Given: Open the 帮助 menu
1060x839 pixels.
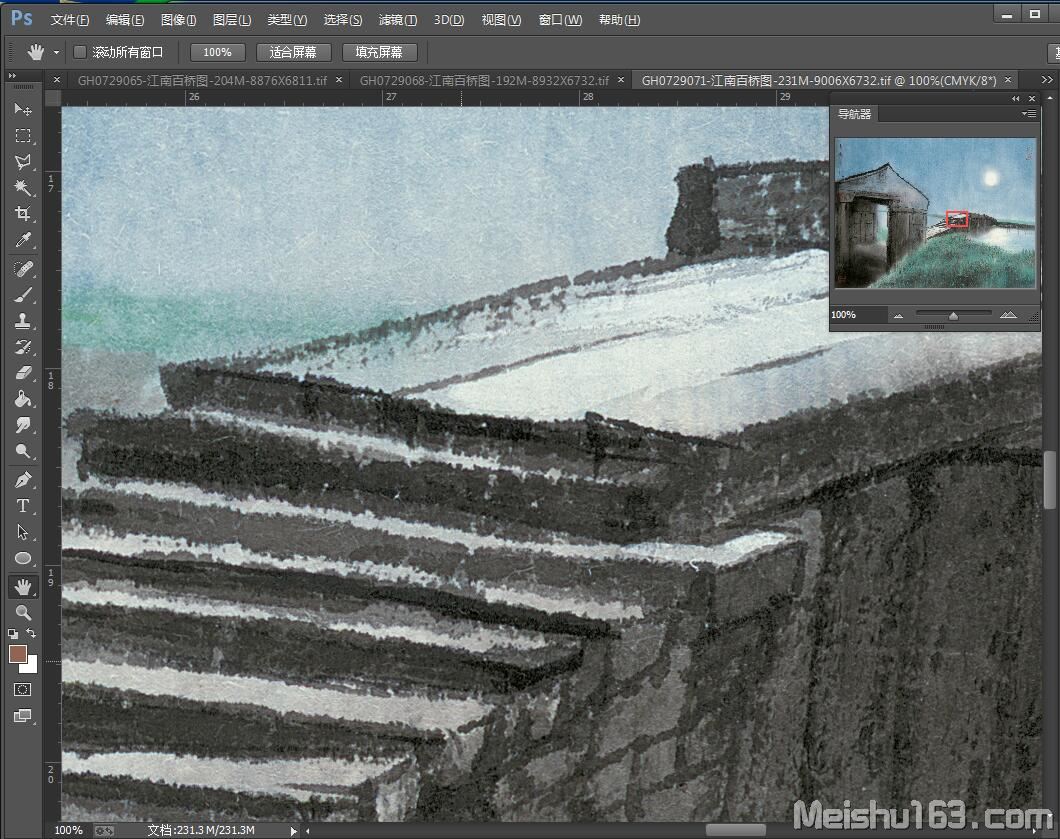Looking at the screenshot, I should click(619, 20).
